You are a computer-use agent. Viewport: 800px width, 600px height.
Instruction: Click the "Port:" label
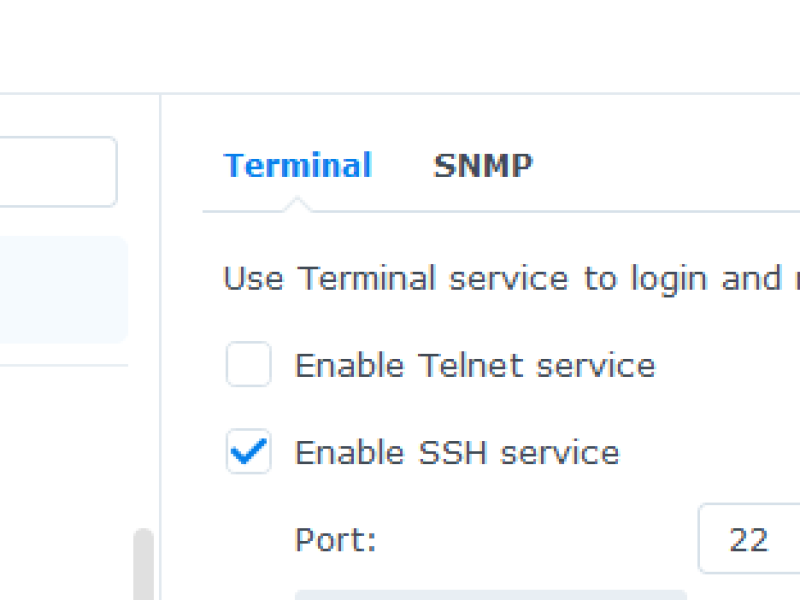pyautogui.click(x=336, y=539)
